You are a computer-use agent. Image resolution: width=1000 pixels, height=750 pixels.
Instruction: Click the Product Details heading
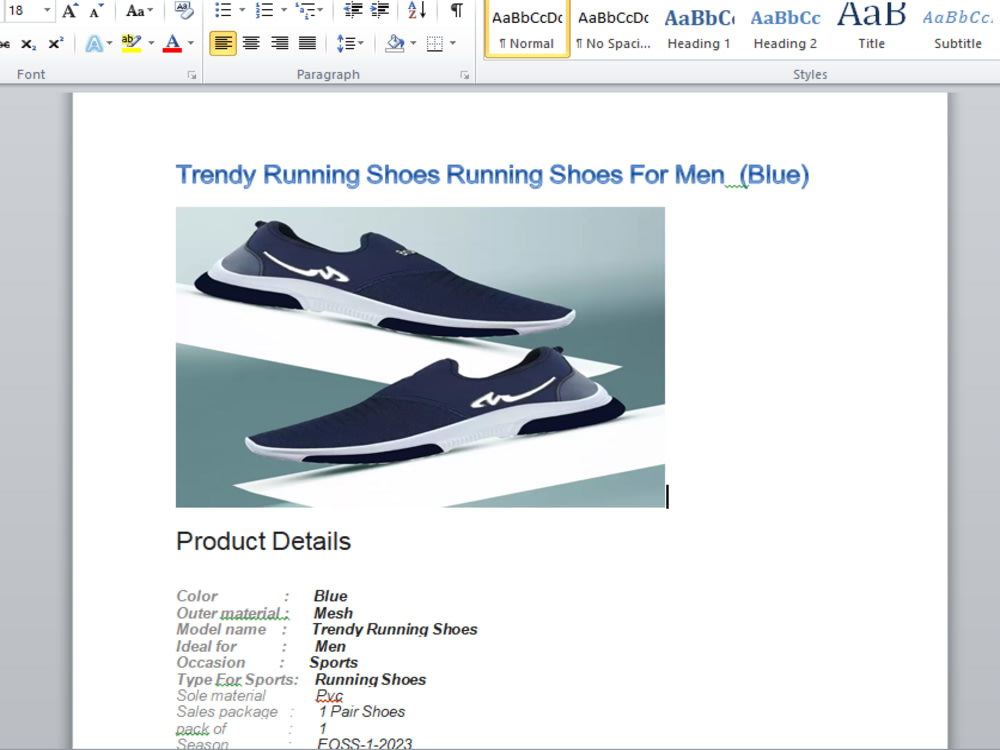point(263,541)
